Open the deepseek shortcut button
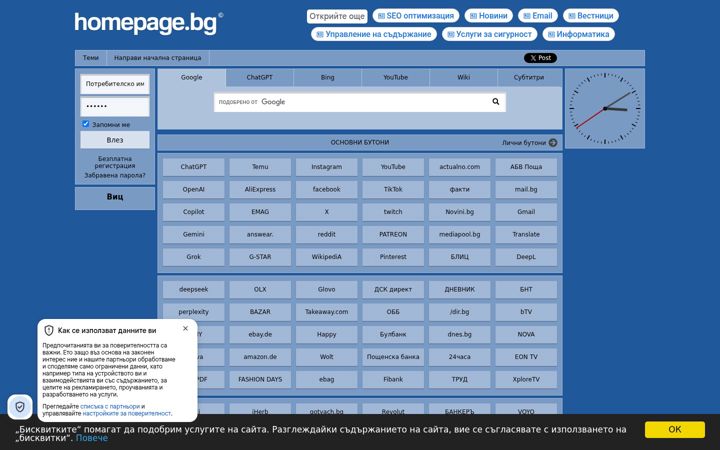This screenshot has width=720, height=450. (x=193, y=290)
